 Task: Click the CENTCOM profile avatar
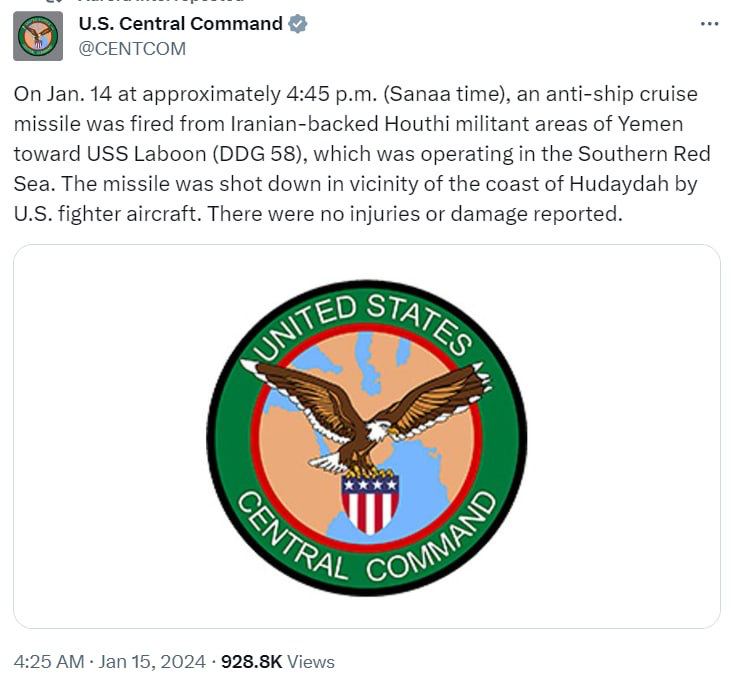point(38,37)
